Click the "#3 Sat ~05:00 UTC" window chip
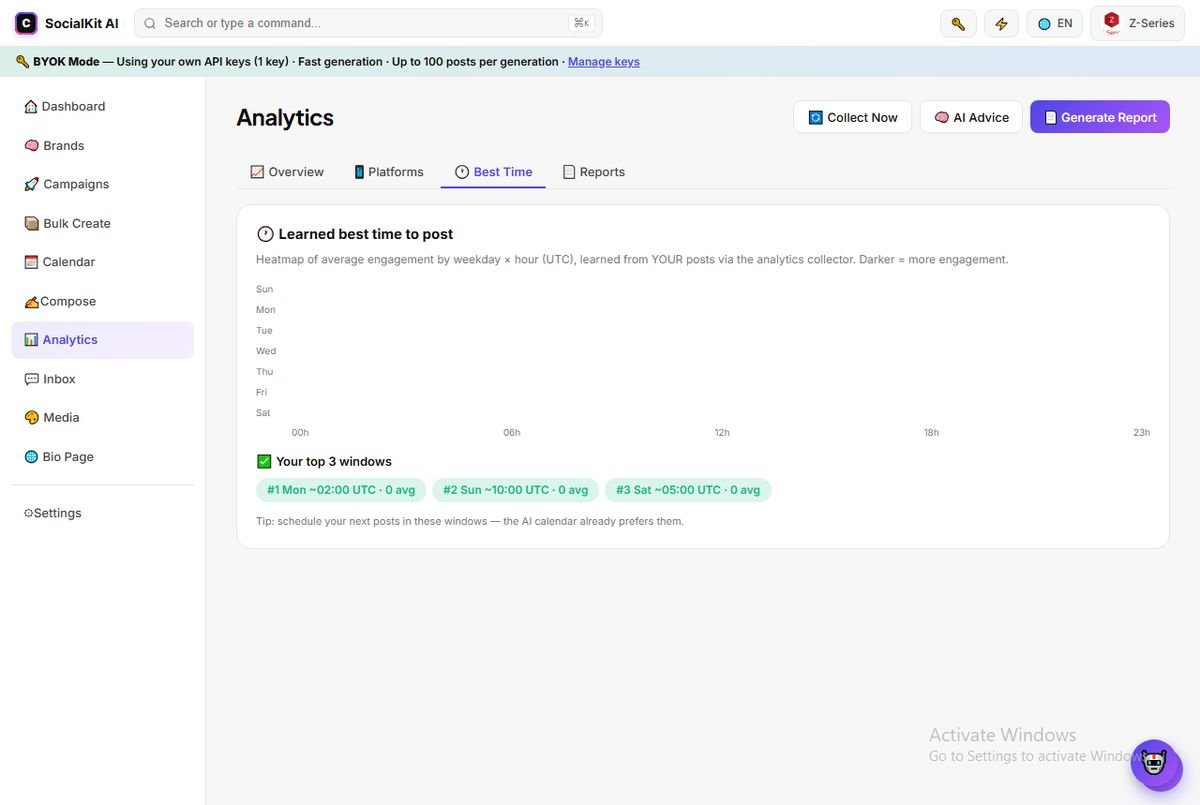 (688, 490)
